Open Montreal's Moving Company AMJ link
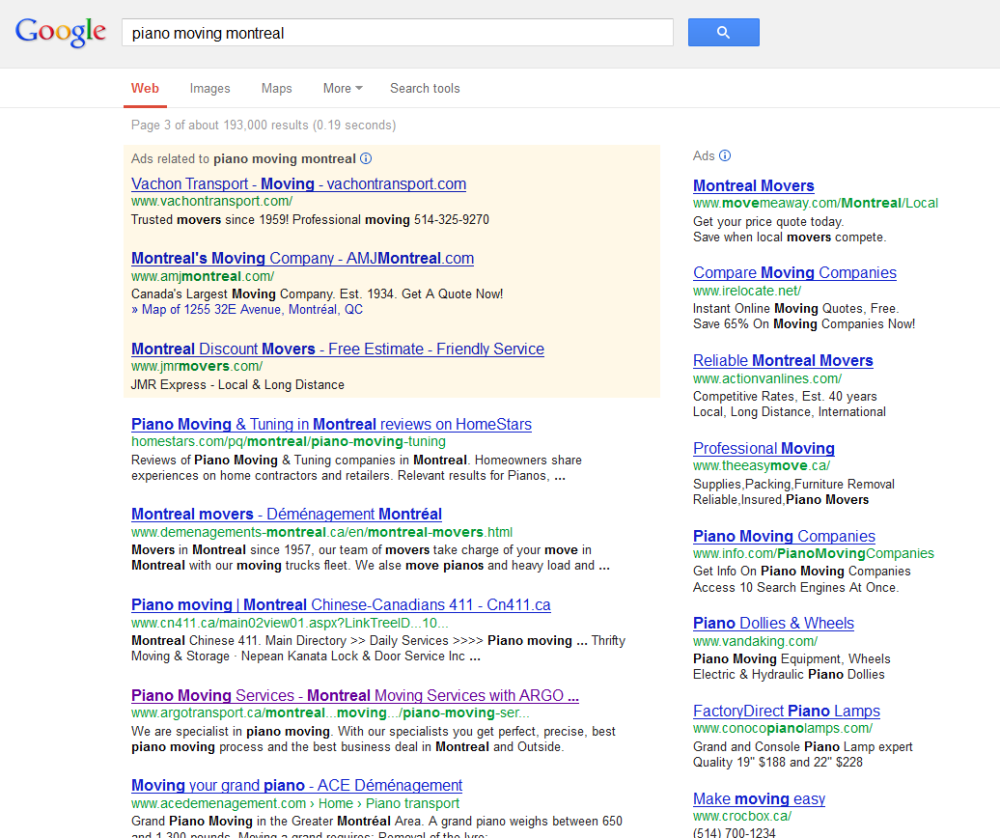Screen dimensions: 1000x838 (302, 258)
